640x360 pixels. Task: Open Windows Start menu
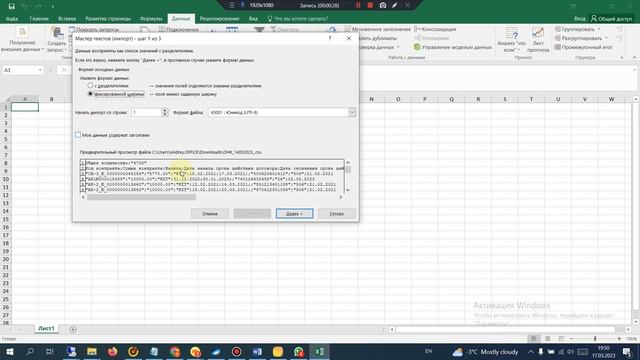pos(9,351)
